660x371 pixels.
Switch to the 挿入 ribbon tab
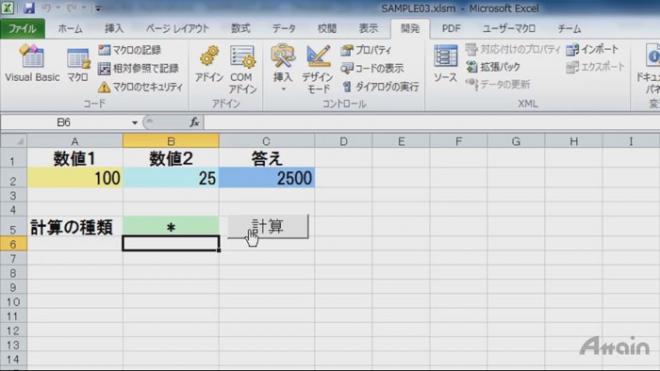(114, 29)
